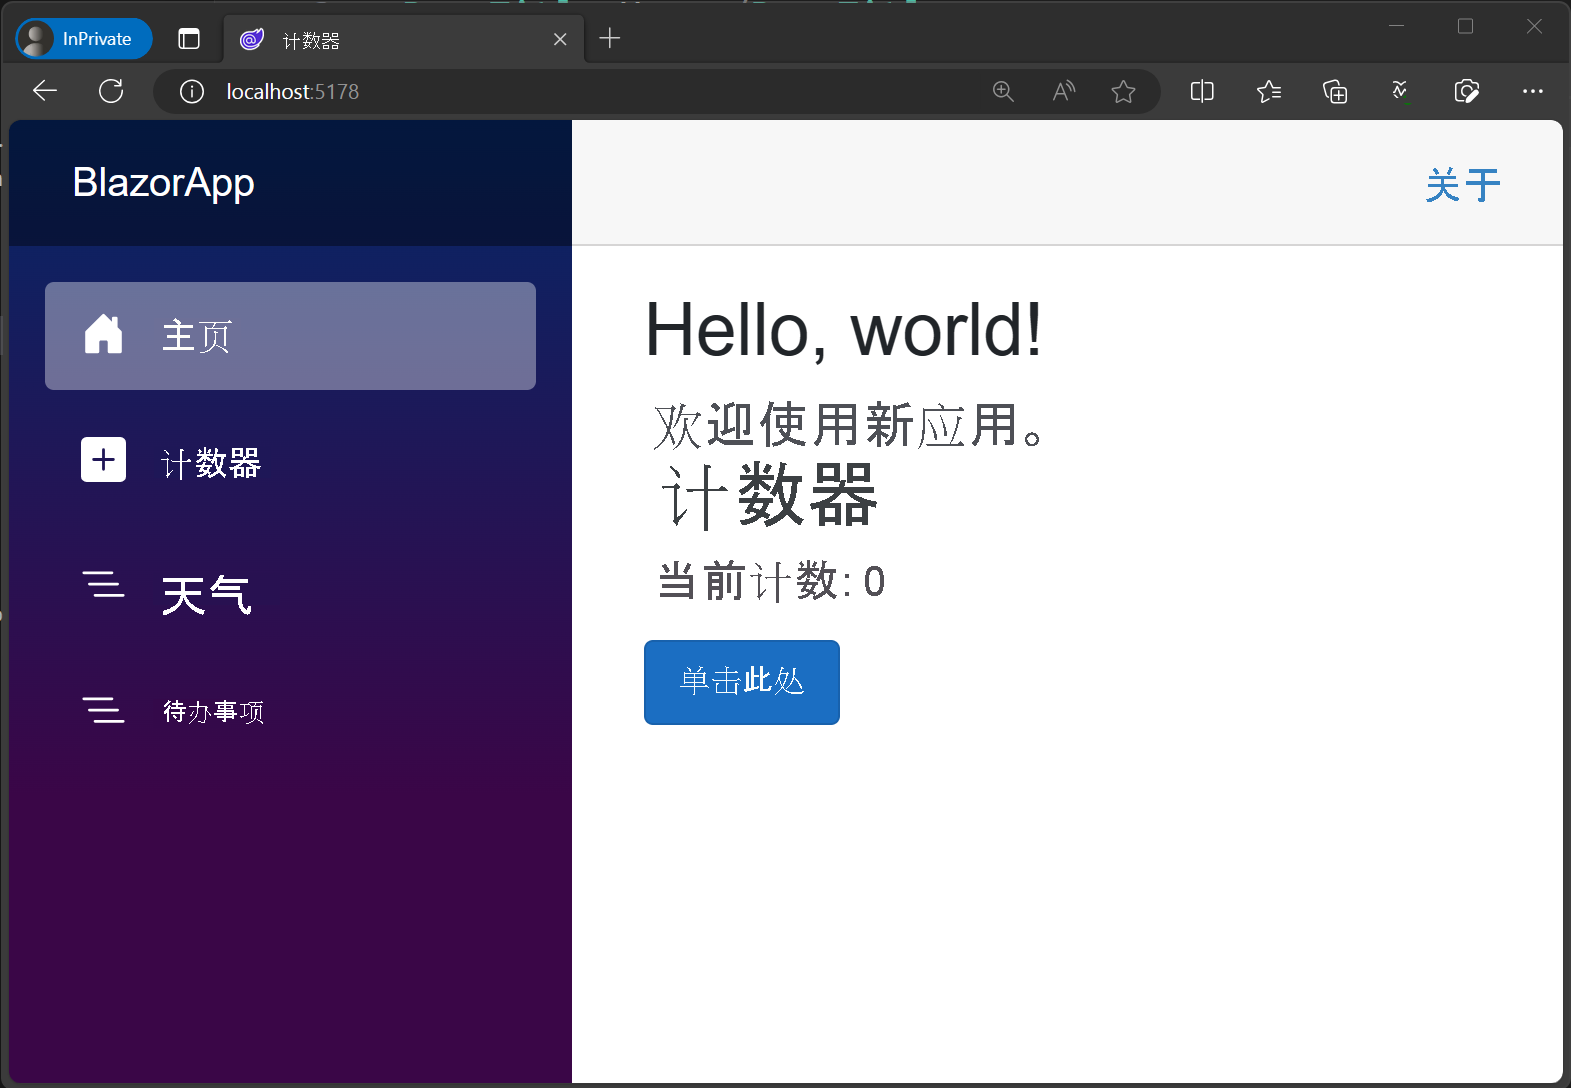Minimize the browser window
The height and width of the screenshot is (1088, 1571).
pyautogui.click(x=1397, y=26)
